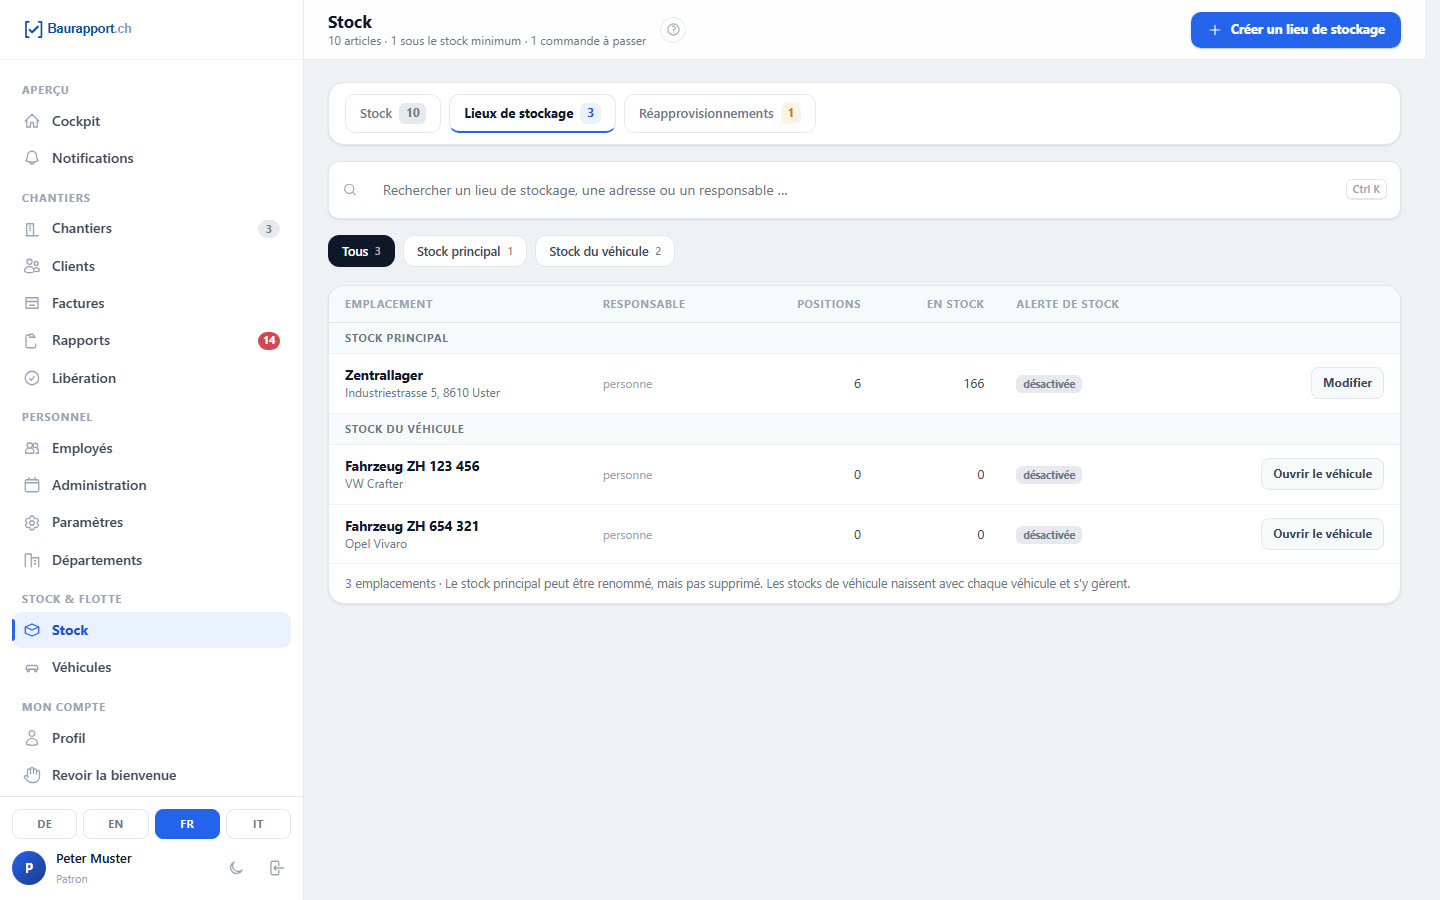The width and height of the screenshot is (1440, 900).
Task: Click the Véhicules van icon
Action: (32, 668)
